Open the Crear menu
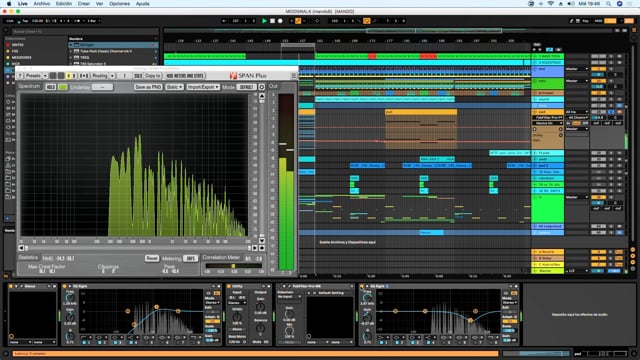640x360 pixels. click(84, 4)
